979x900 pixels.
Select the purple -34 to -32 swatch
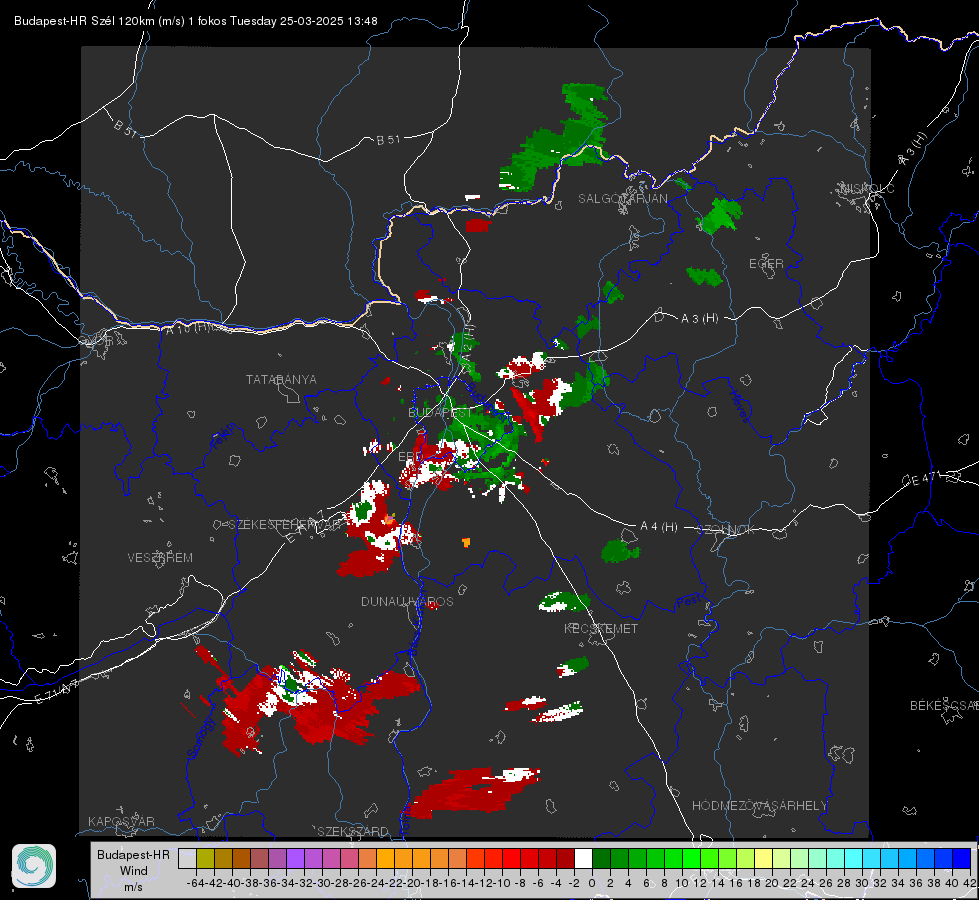pos(295,858)
